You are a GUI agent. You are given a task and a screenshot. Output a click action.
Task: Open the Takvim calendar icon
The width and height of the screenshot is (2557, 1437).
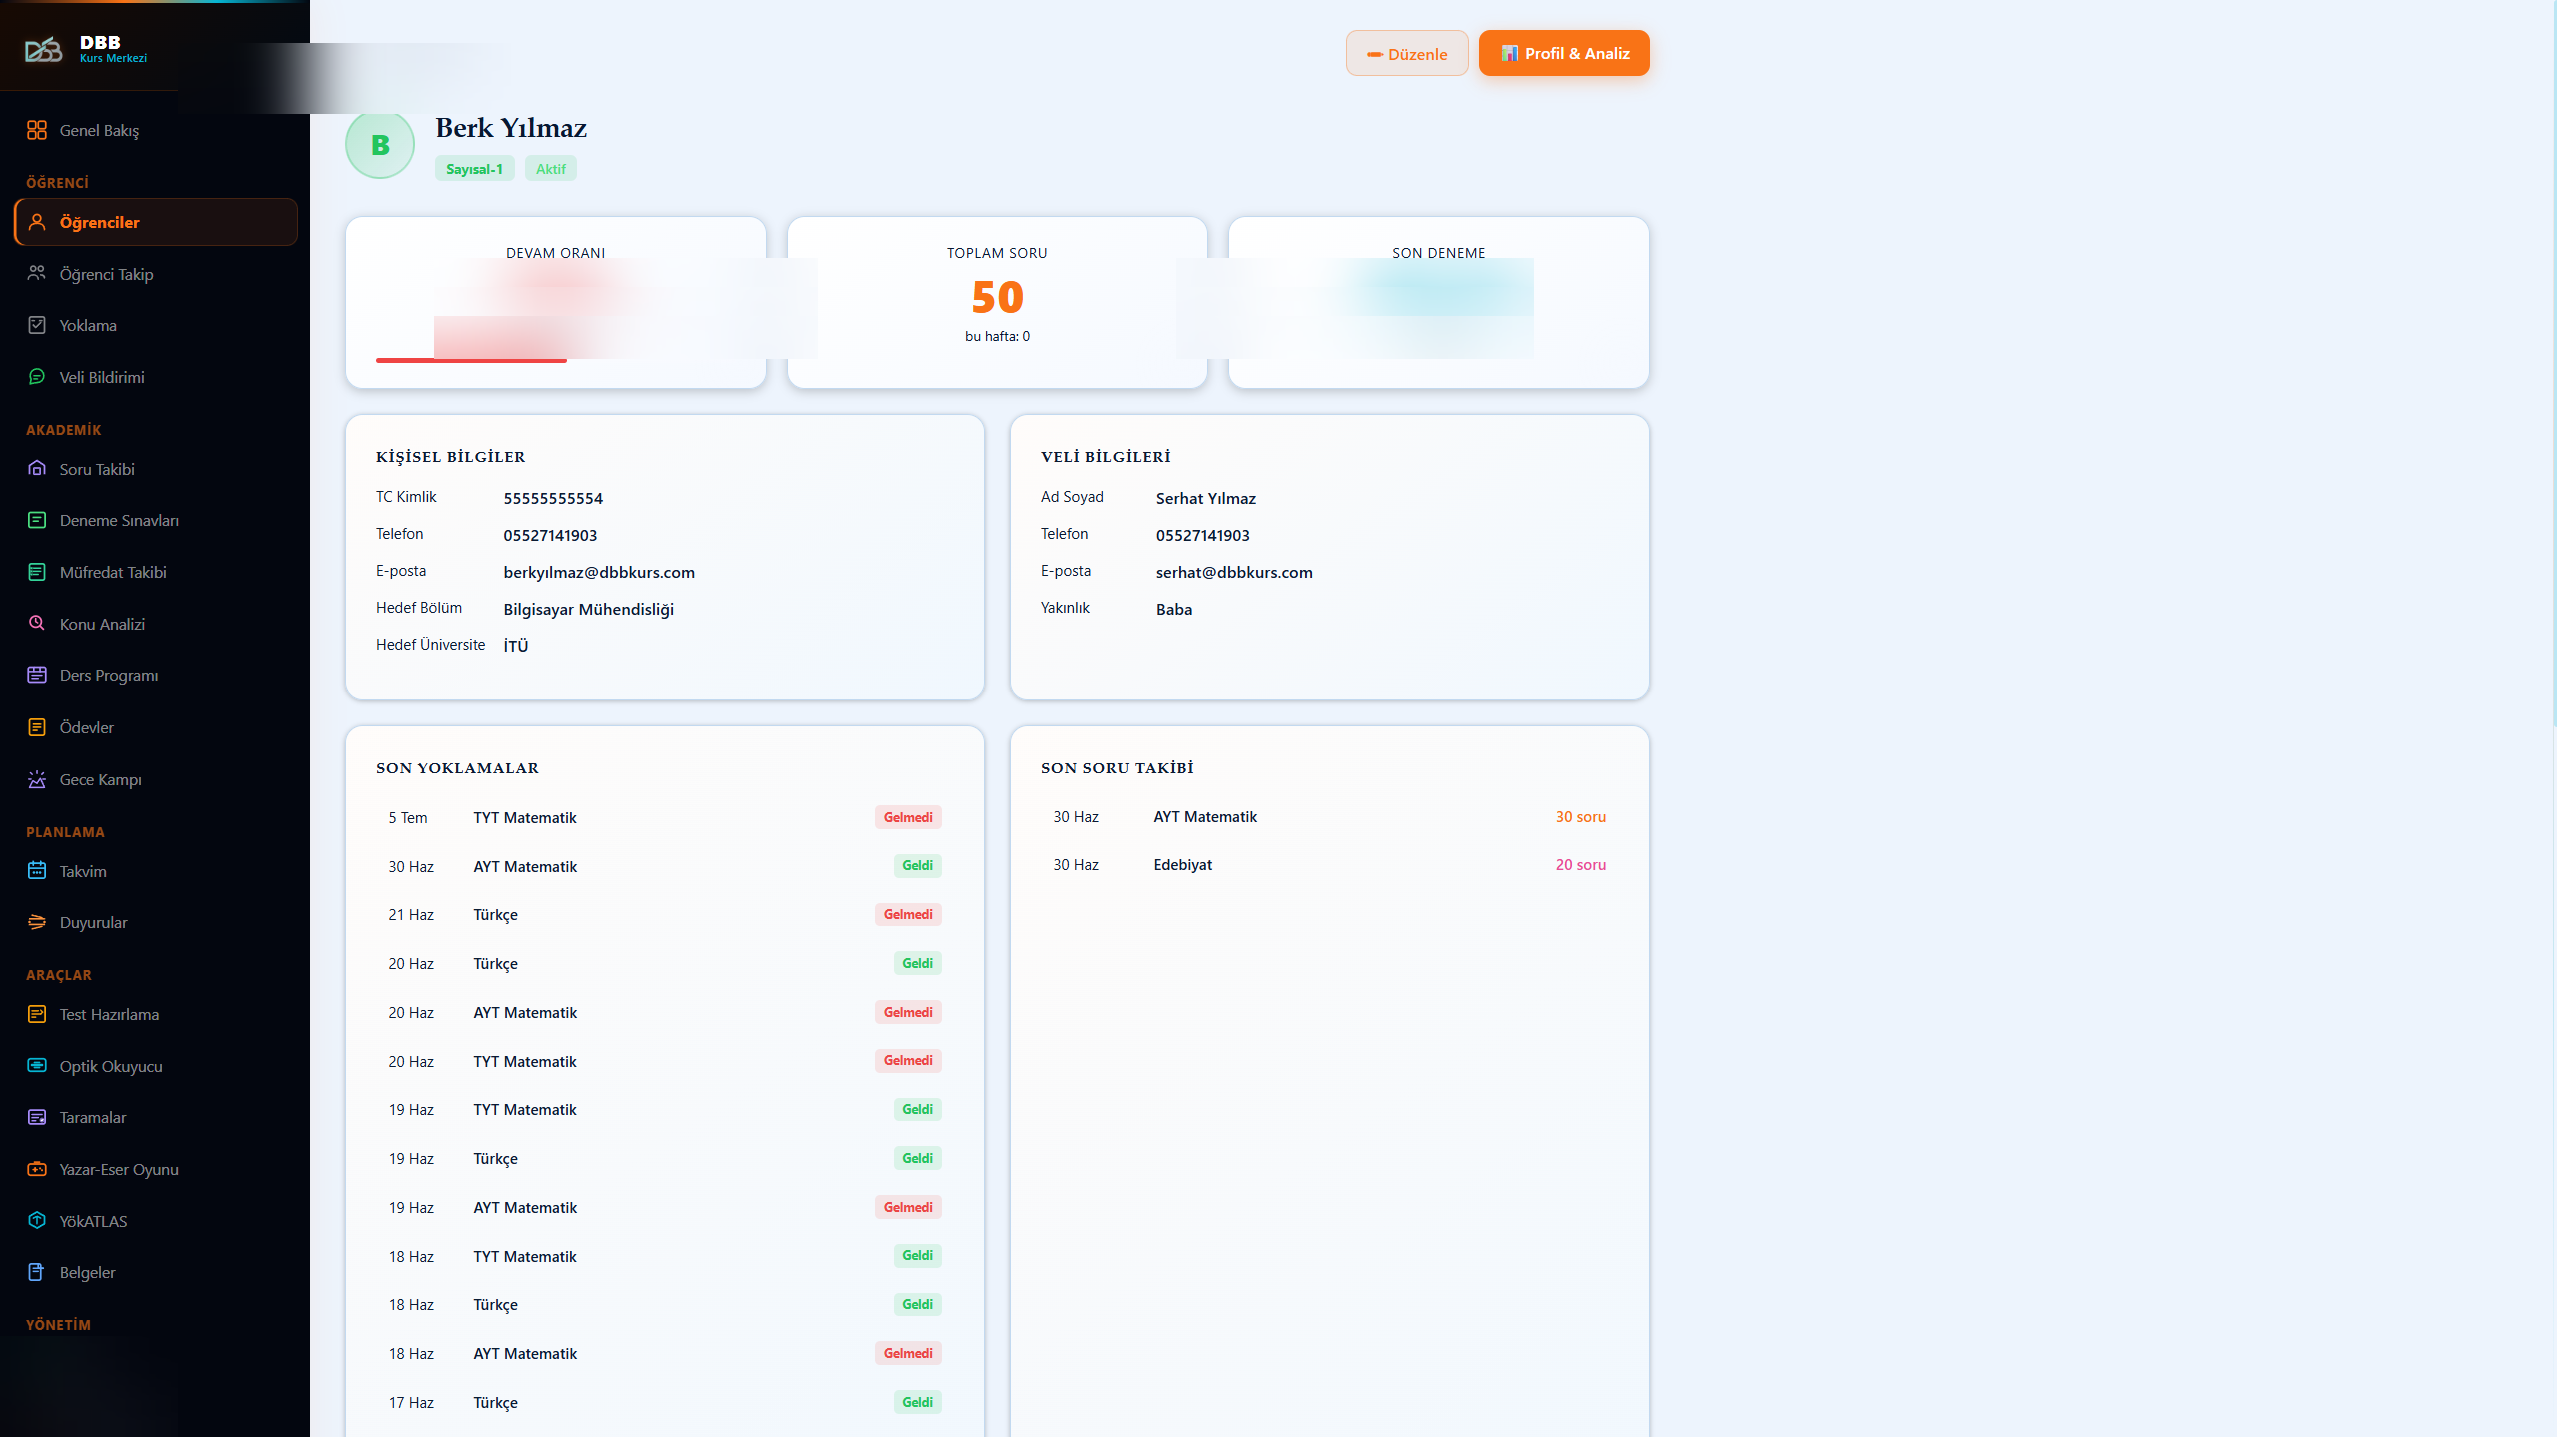37,870
